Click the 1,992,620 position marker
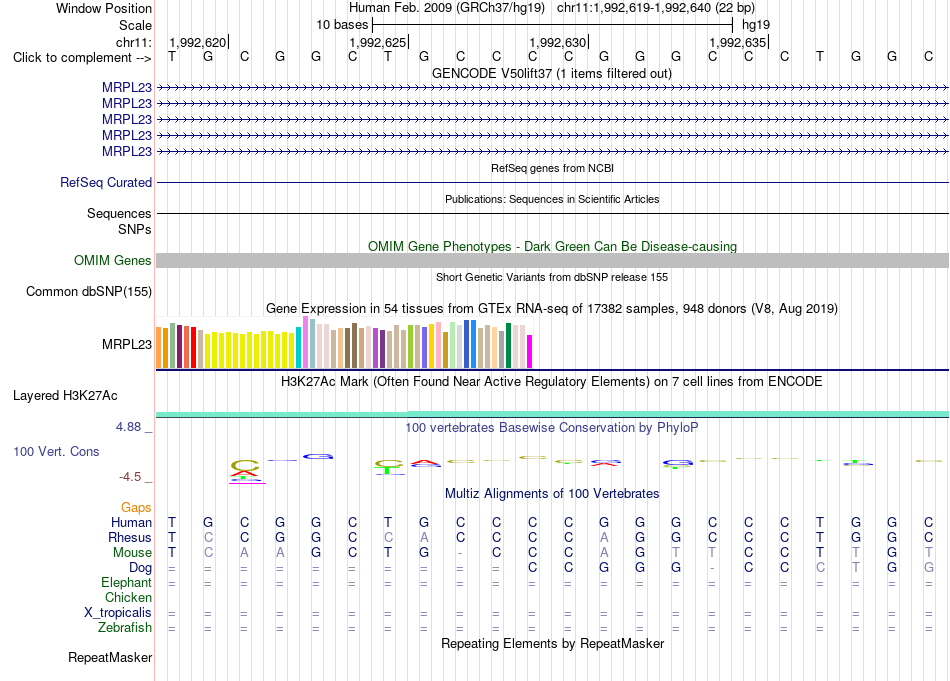This screenshot has width=950, height=681. tap(198, 42)
